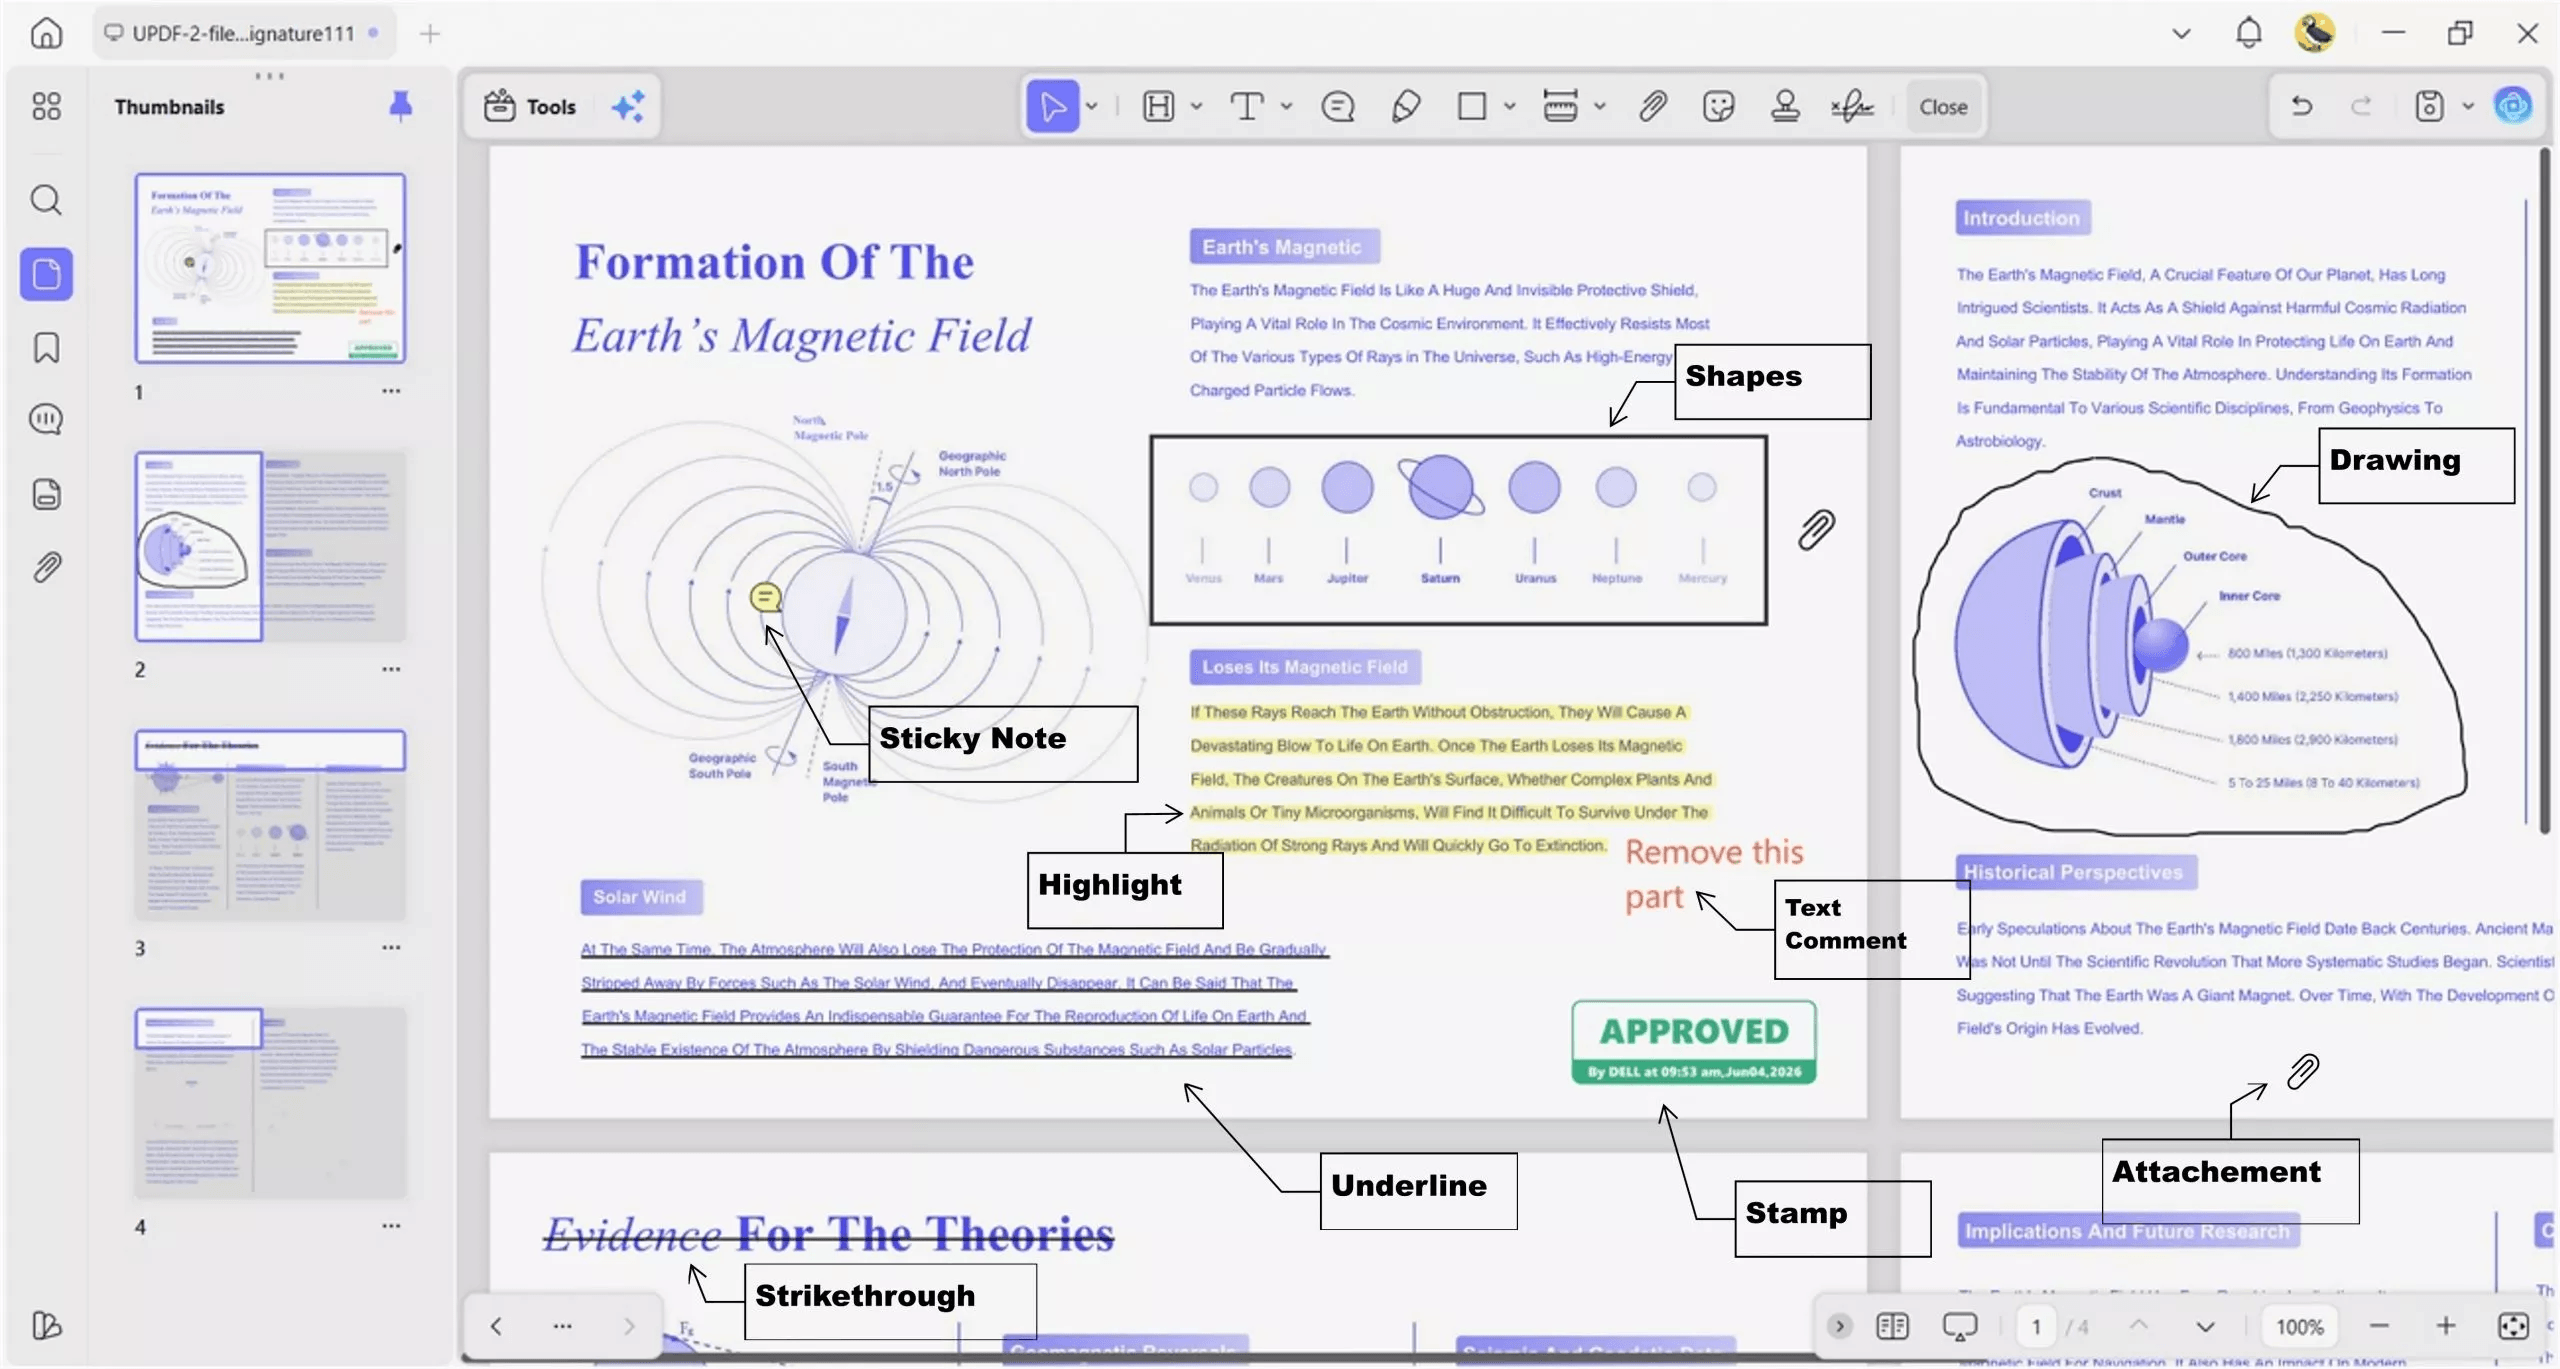Open the Tools menu
The width and height of the screenshot is (2560, 1369).
click(531, 106)
